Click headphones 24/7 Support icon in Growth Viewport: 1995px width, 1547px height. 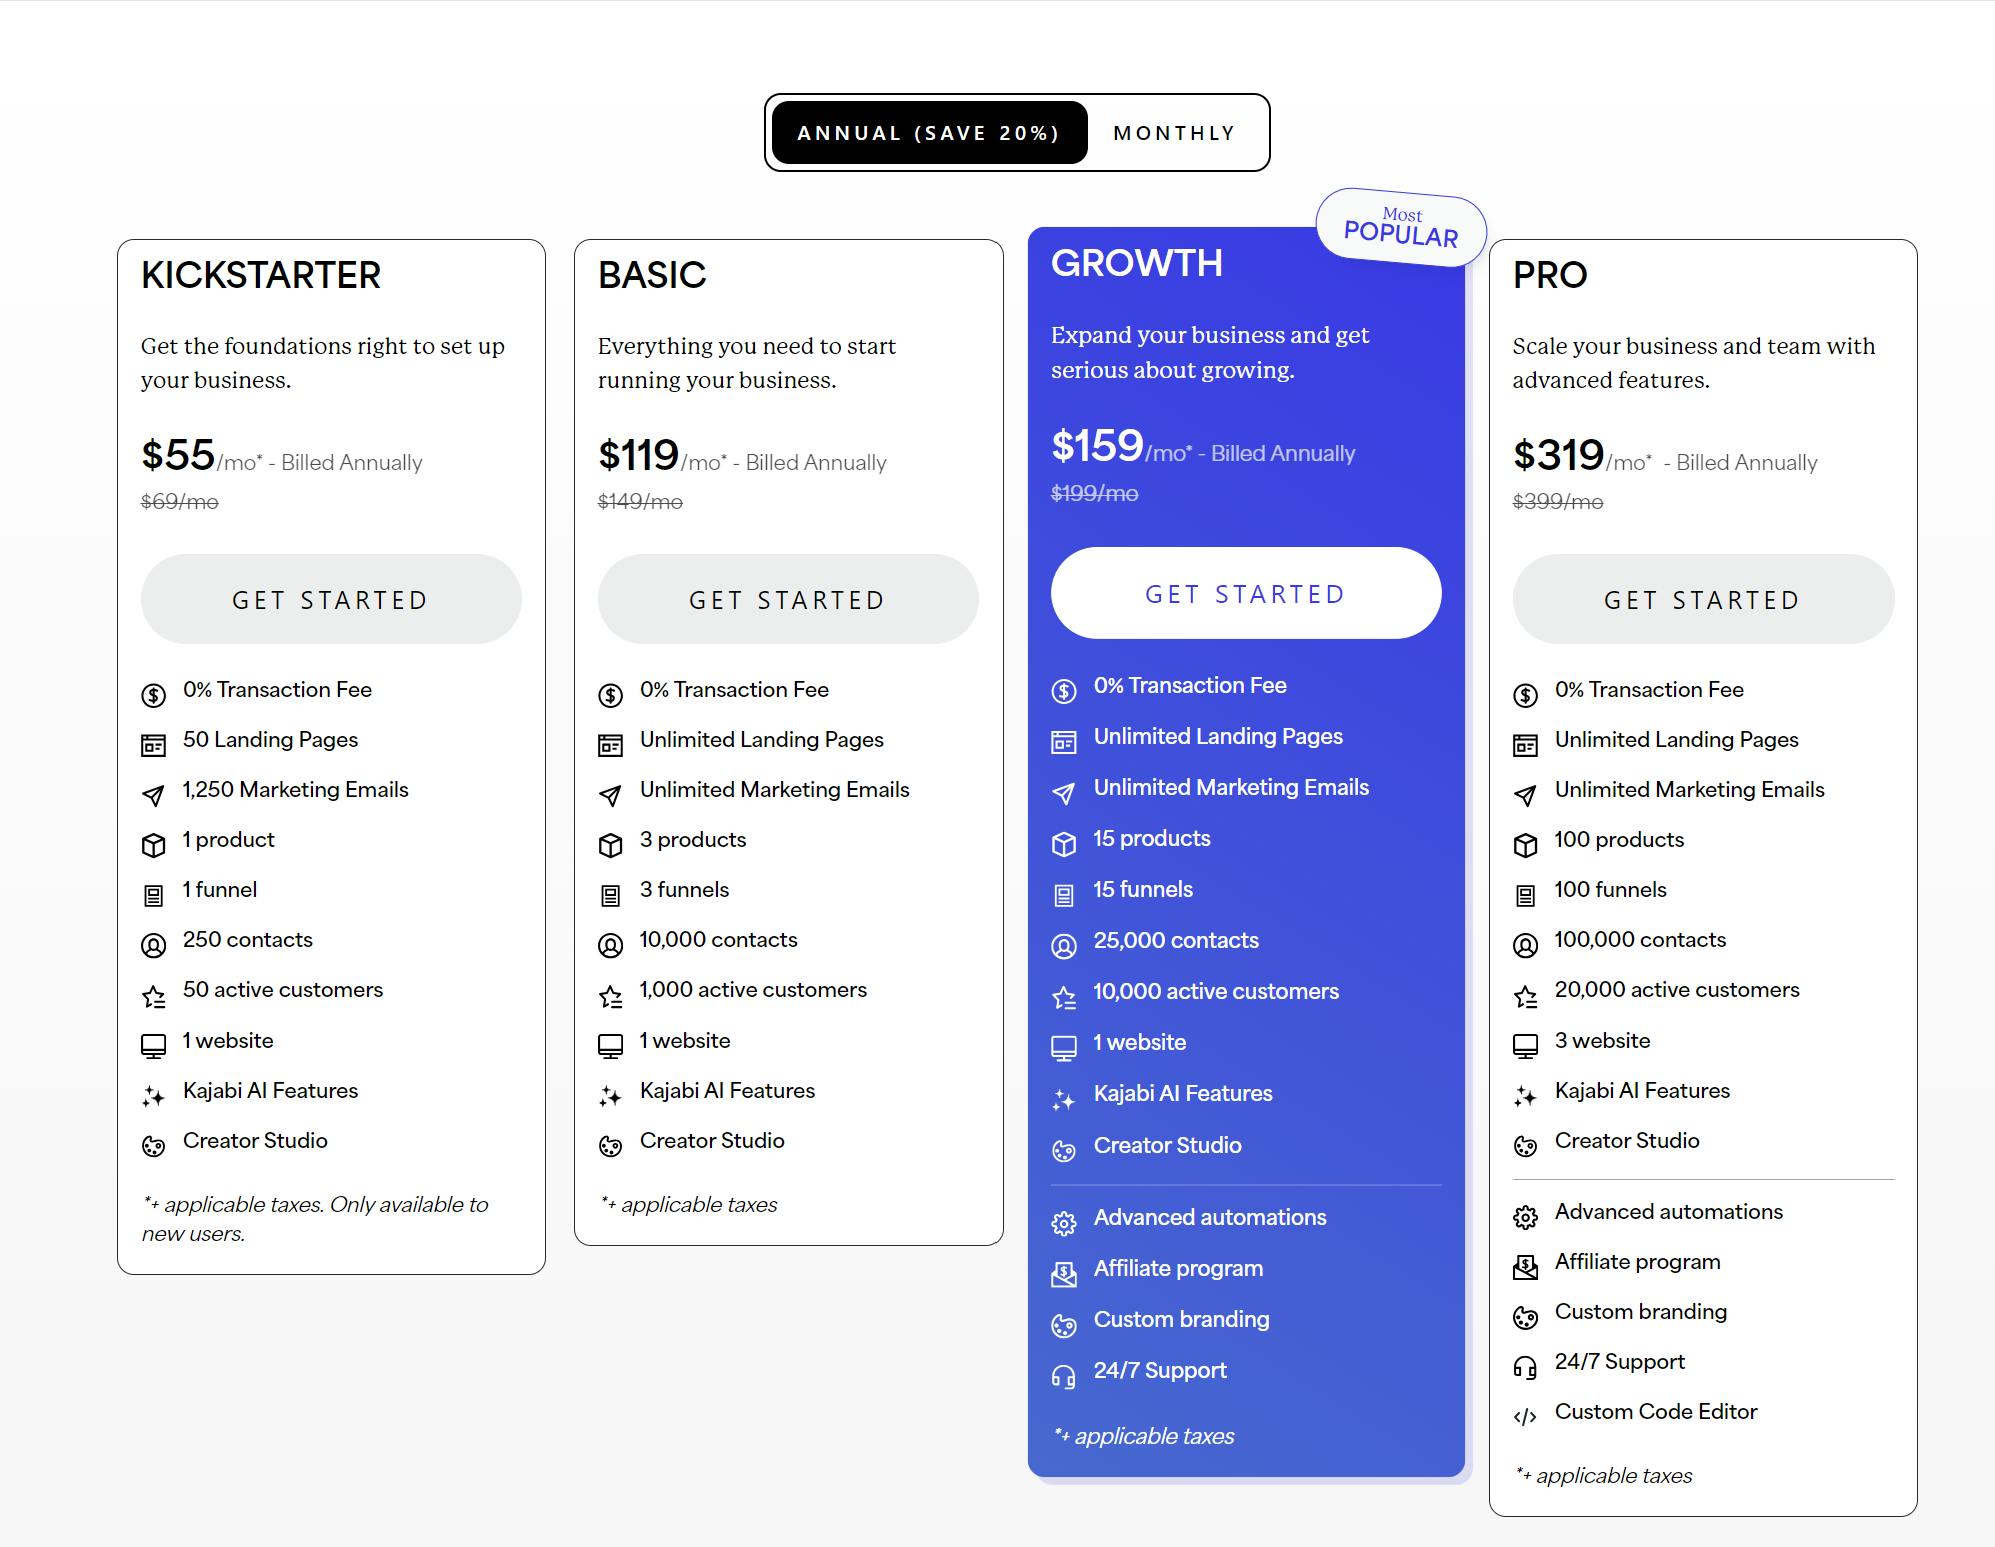click(1064, 1376)
